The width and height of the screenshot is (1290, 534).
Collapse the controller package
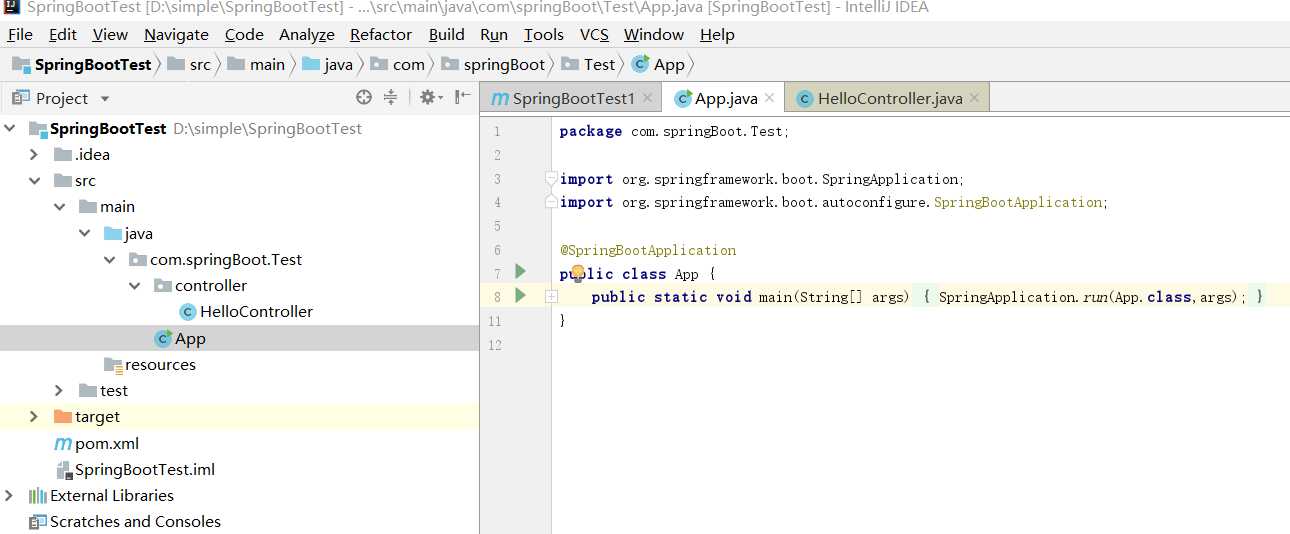coord(135,285)
